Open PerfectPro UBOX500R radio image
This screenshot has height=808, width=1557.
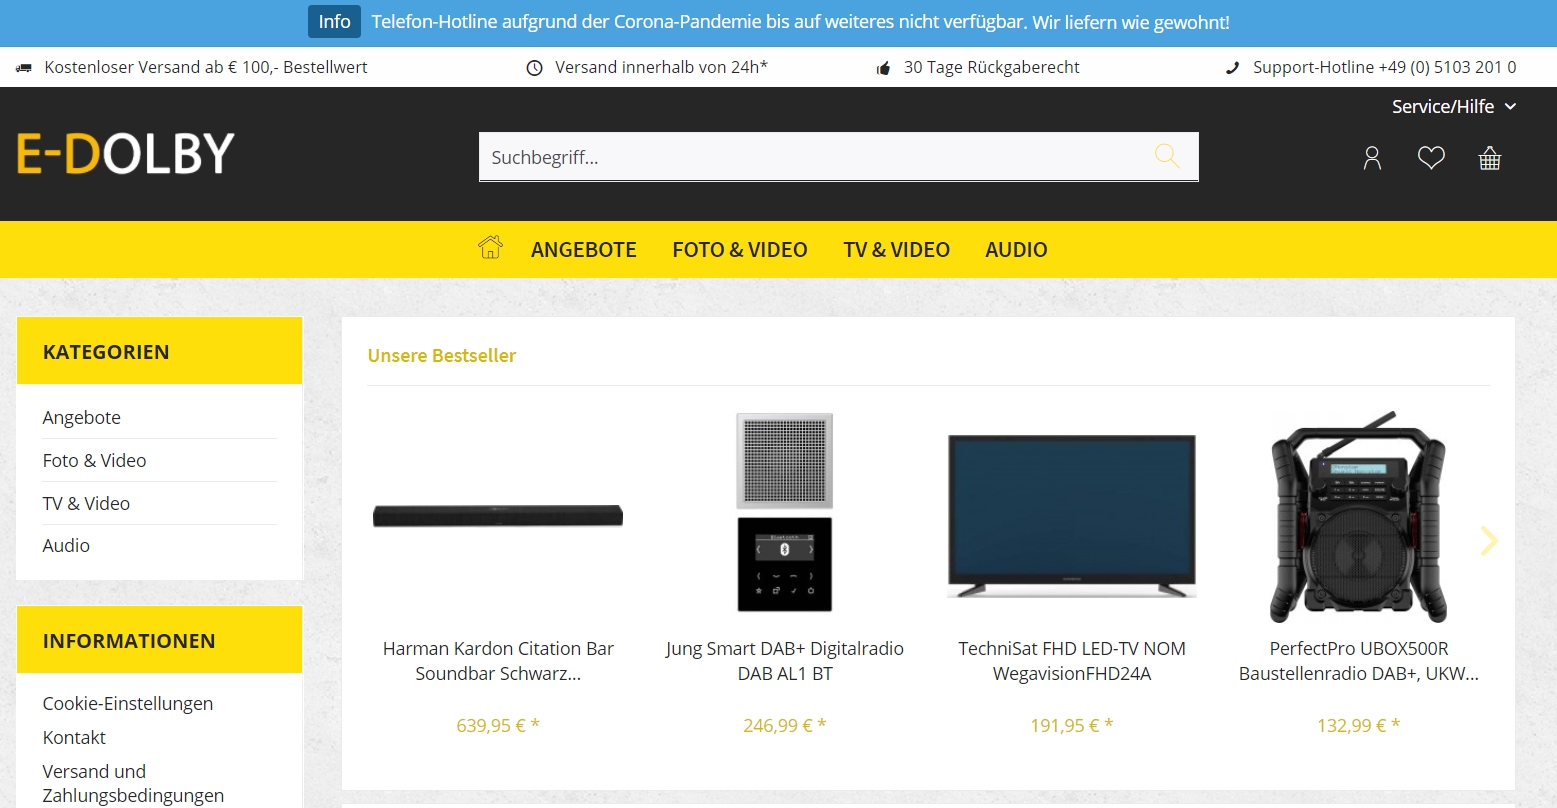point(1359,516)
